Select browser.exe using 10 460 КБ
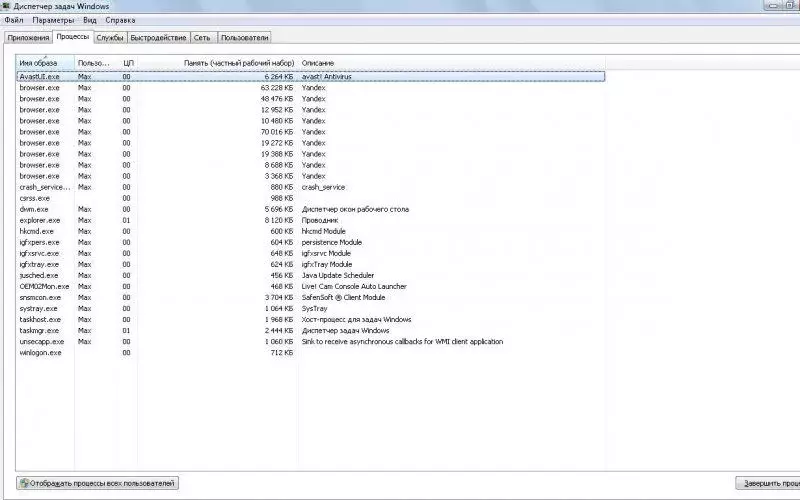The image size is (800, 500). pos(310,121)
